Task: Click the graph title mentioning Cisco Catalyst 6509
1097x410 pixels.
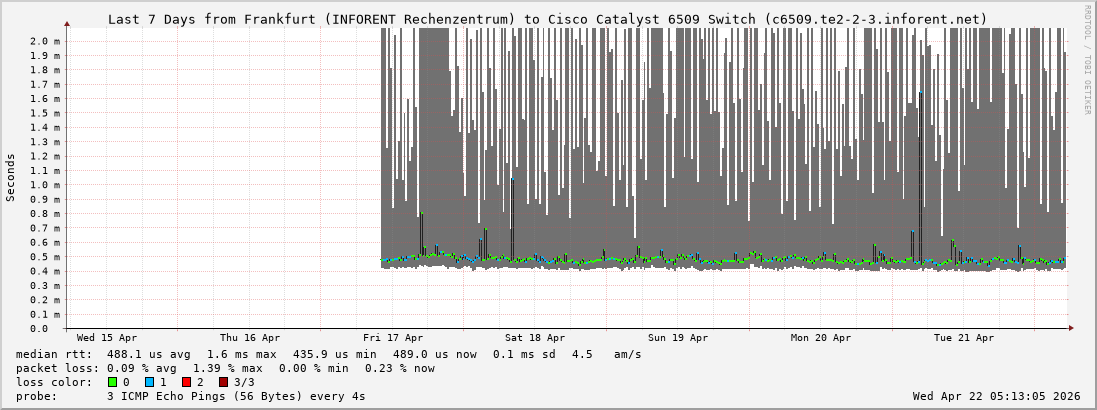Action: (547, 19)
